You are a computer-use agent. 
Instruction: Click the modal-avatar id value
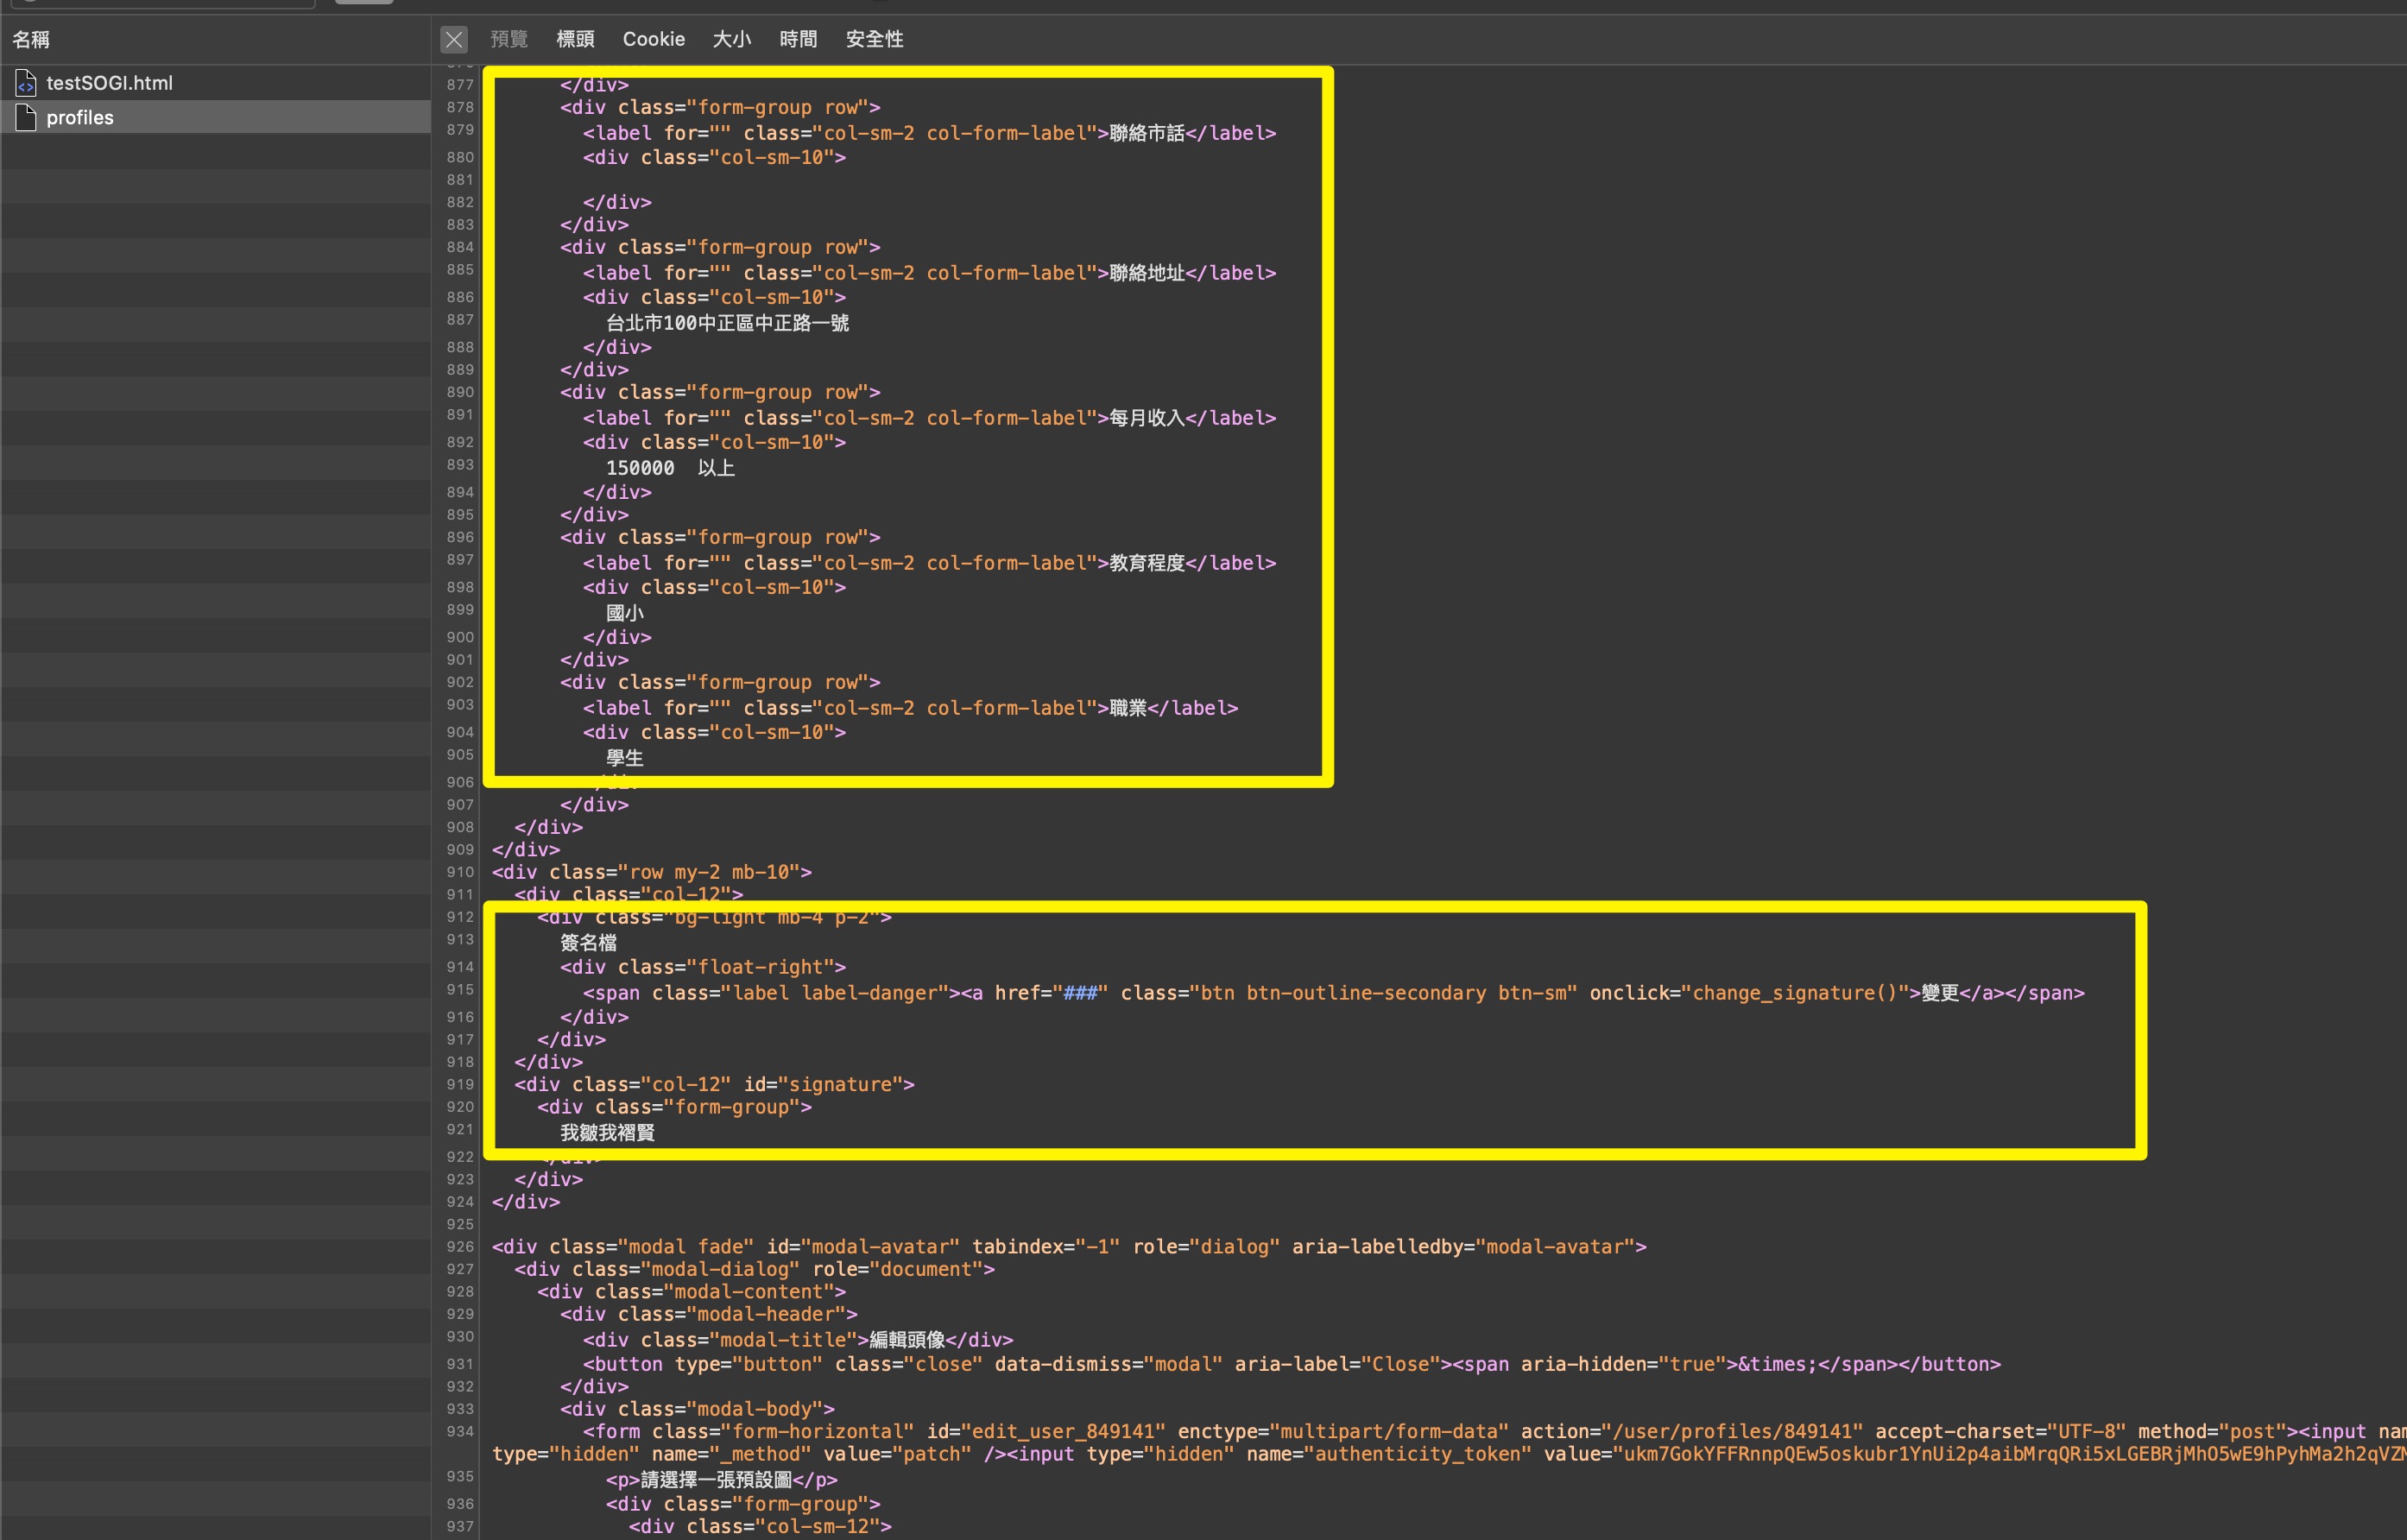(x=880, y=1247)
